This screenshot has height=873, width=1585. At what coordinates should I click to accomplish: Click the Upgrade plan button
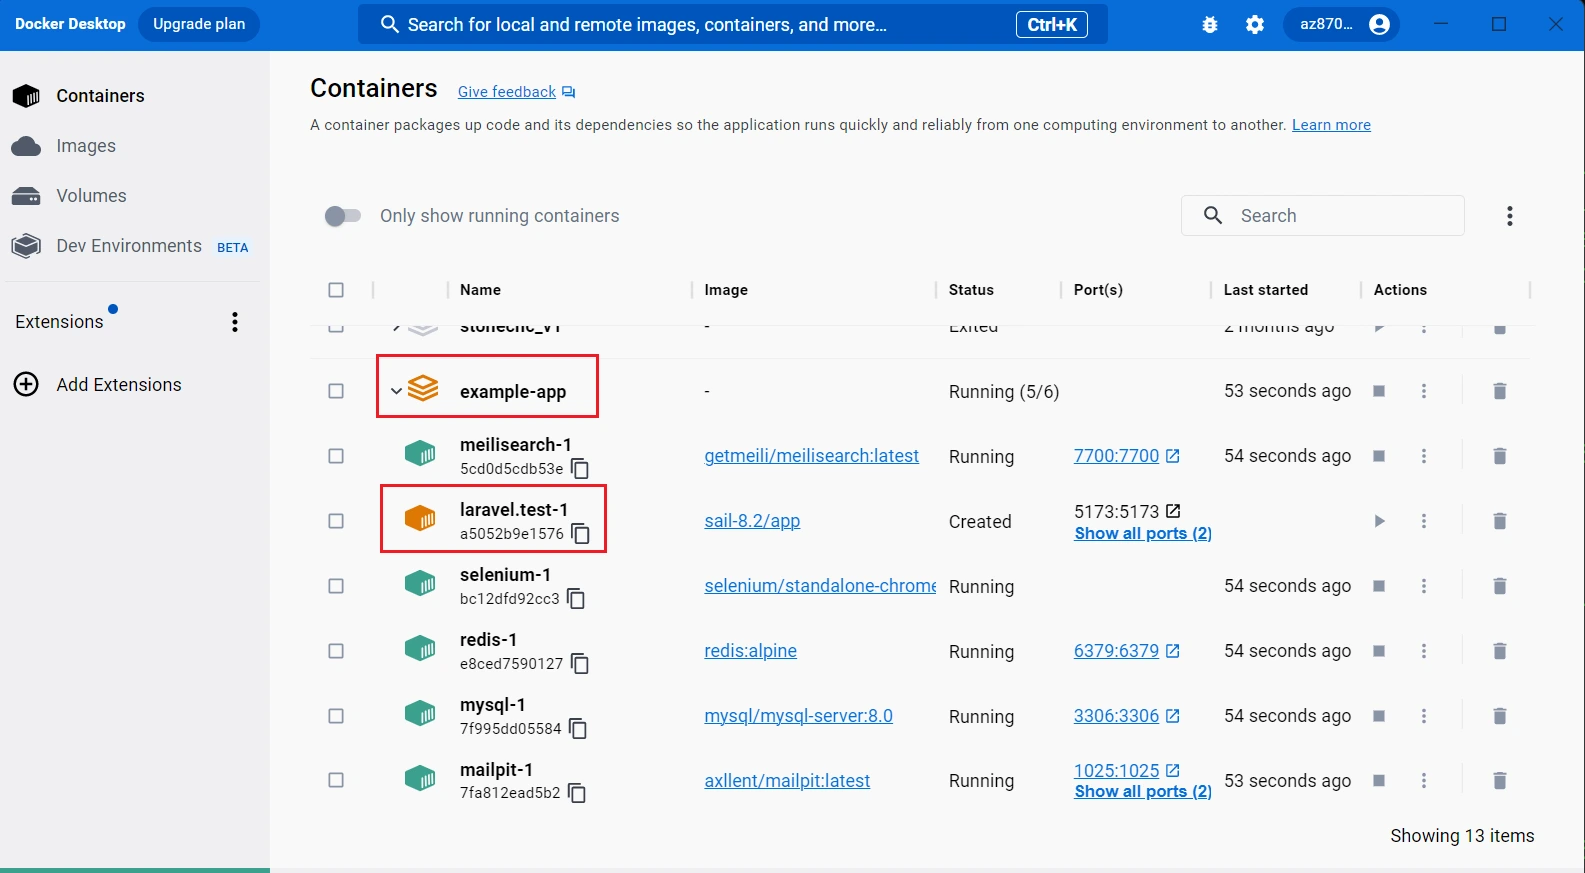point(199,24)
